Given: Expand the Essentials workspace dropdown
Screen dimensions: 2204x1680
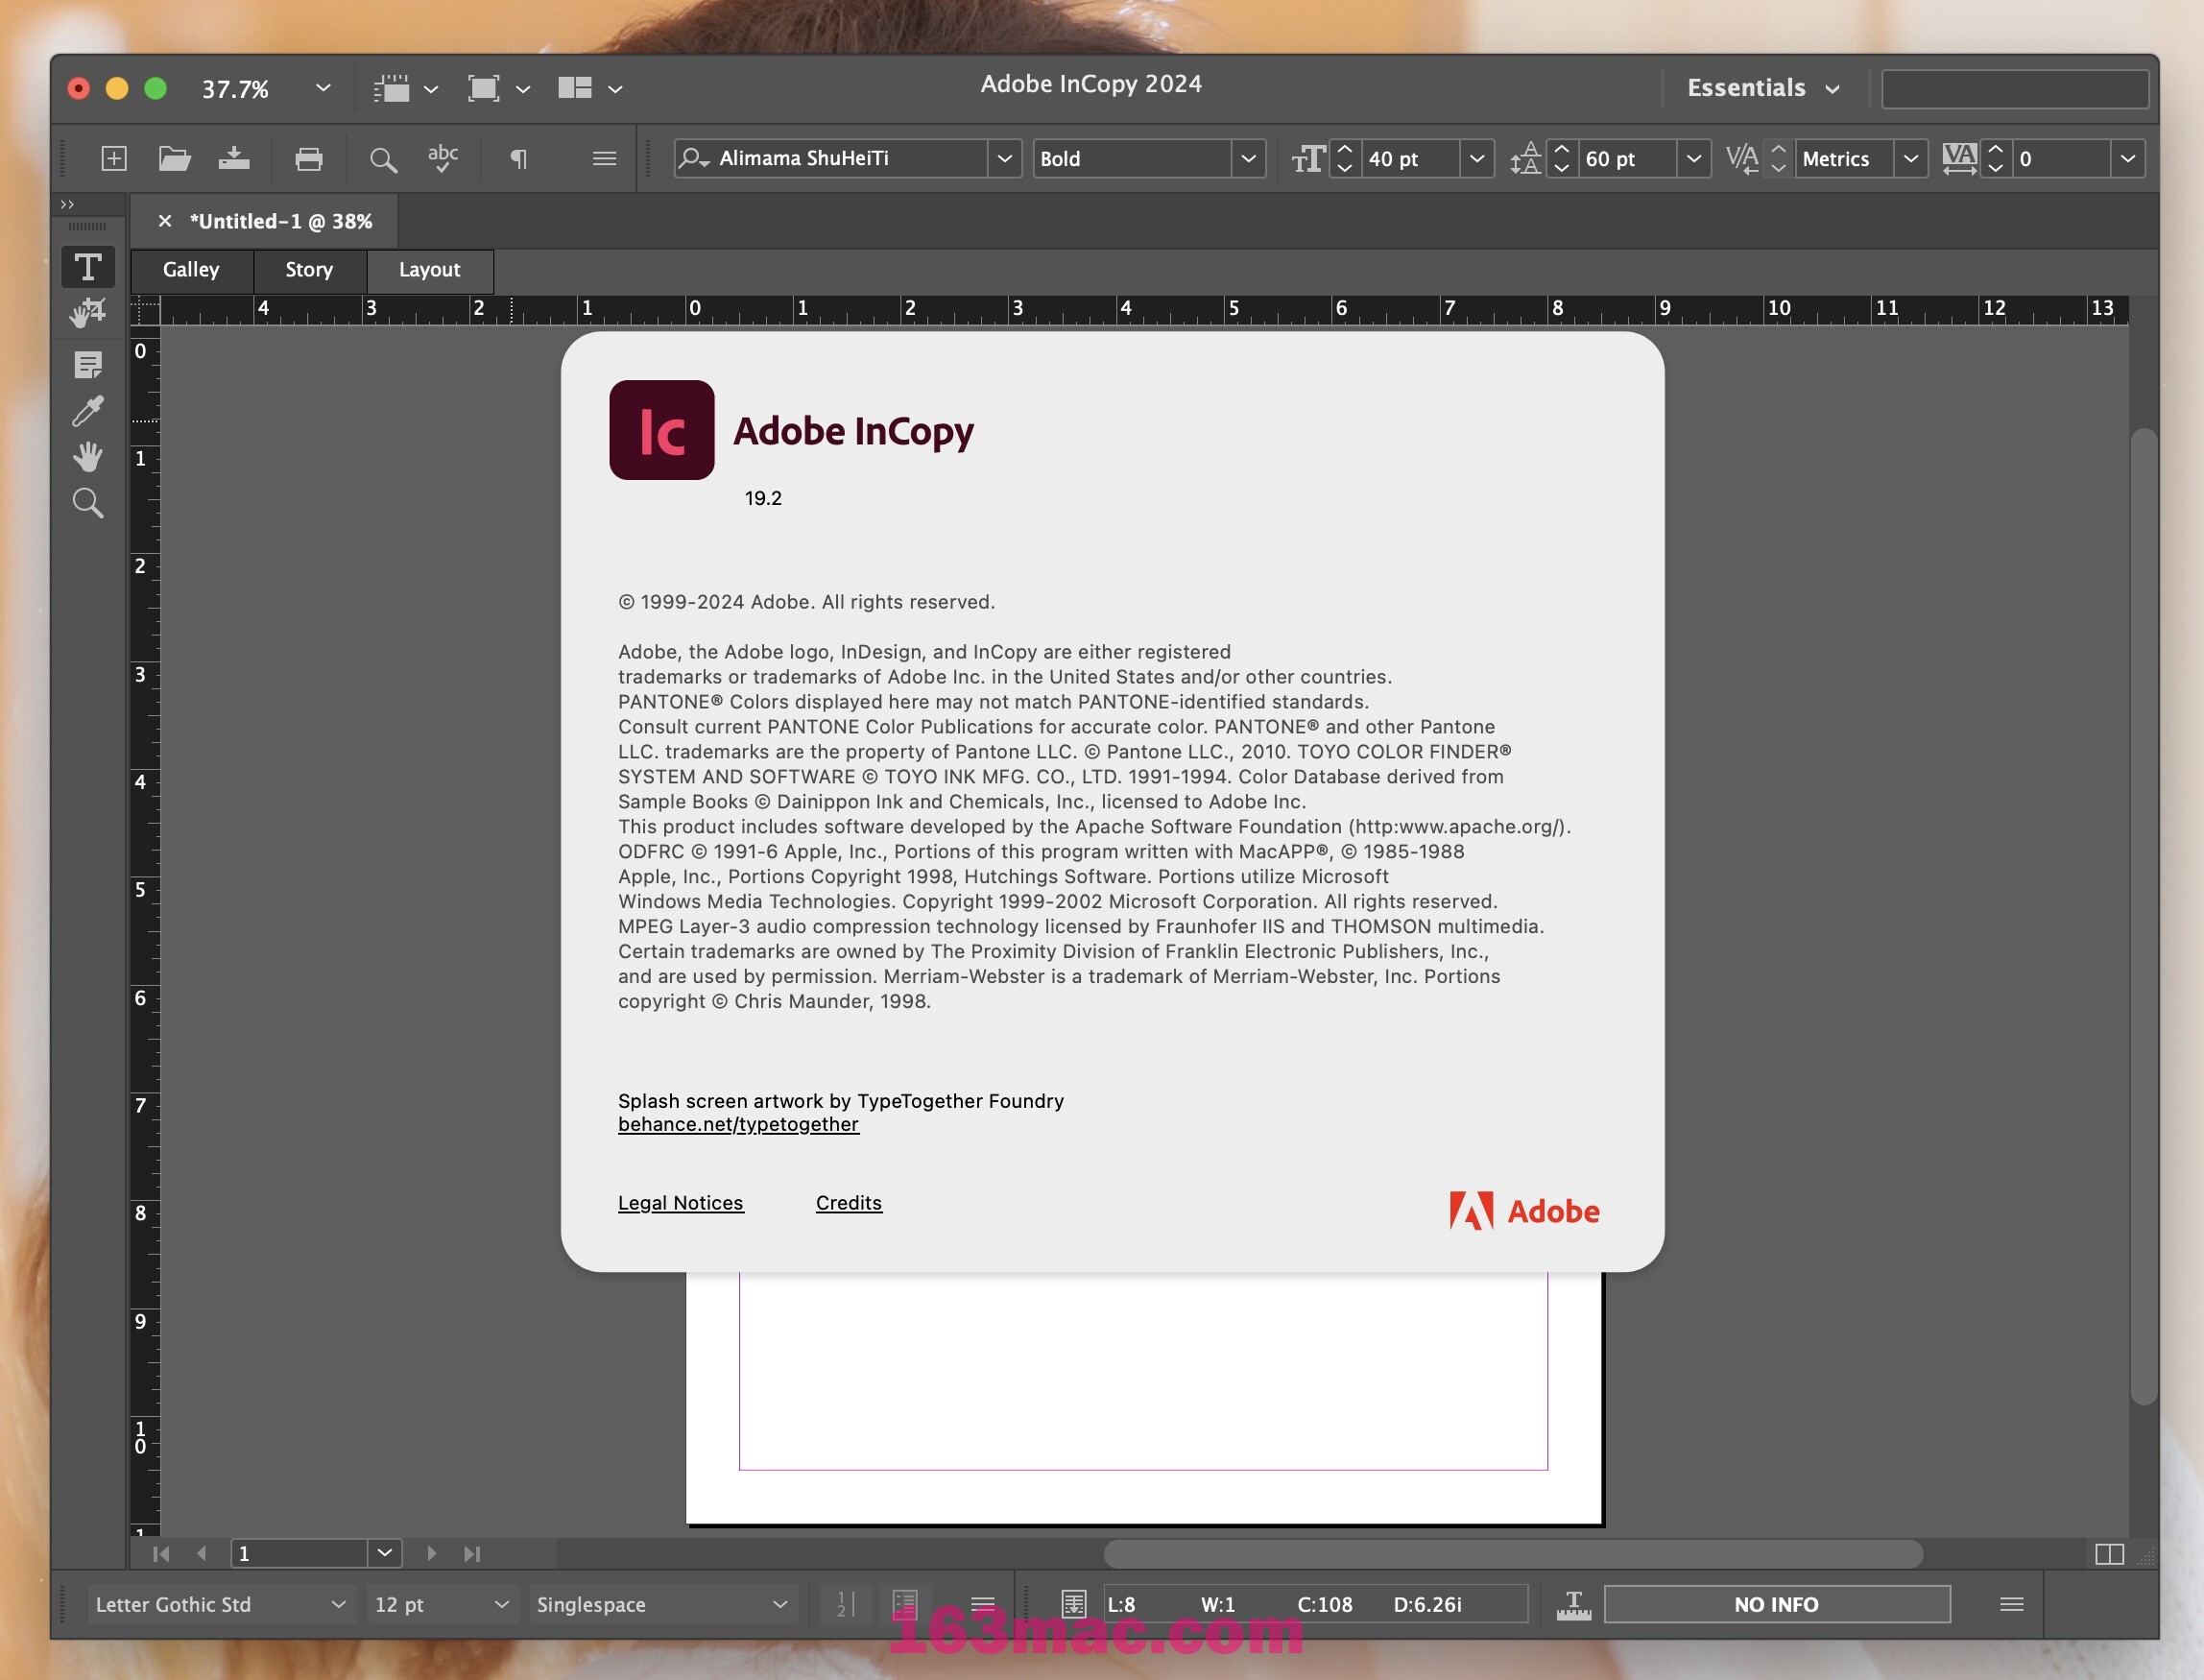Looking at the screenshot, I should pos(1758,84).
